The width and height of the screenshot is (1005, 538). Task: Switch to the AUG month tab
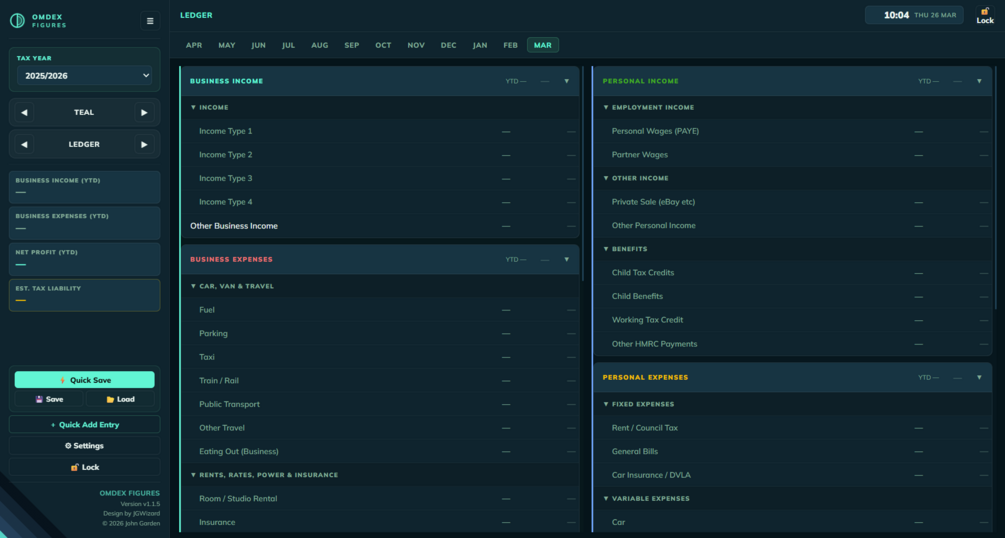320,45
